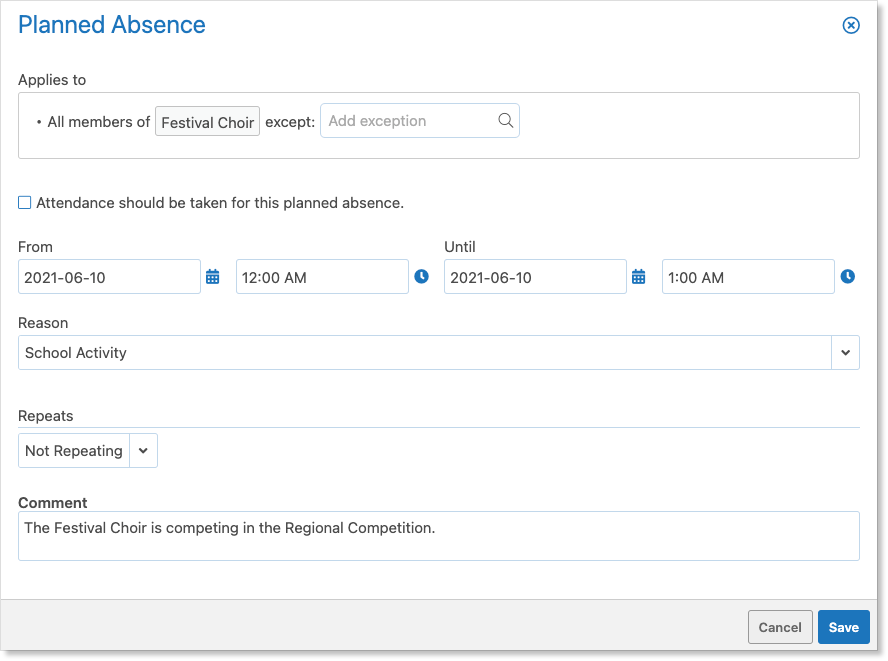Image resolution: width=888 pixels, height=661 pixels.
Task: Click the attendance checkbox label text
Action: pos(220,203)
